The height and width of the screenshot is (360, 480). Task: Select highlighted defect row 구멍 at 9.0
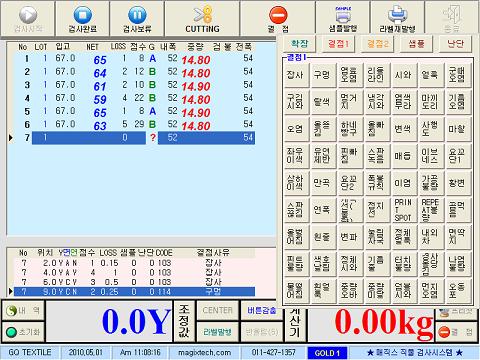133,292
